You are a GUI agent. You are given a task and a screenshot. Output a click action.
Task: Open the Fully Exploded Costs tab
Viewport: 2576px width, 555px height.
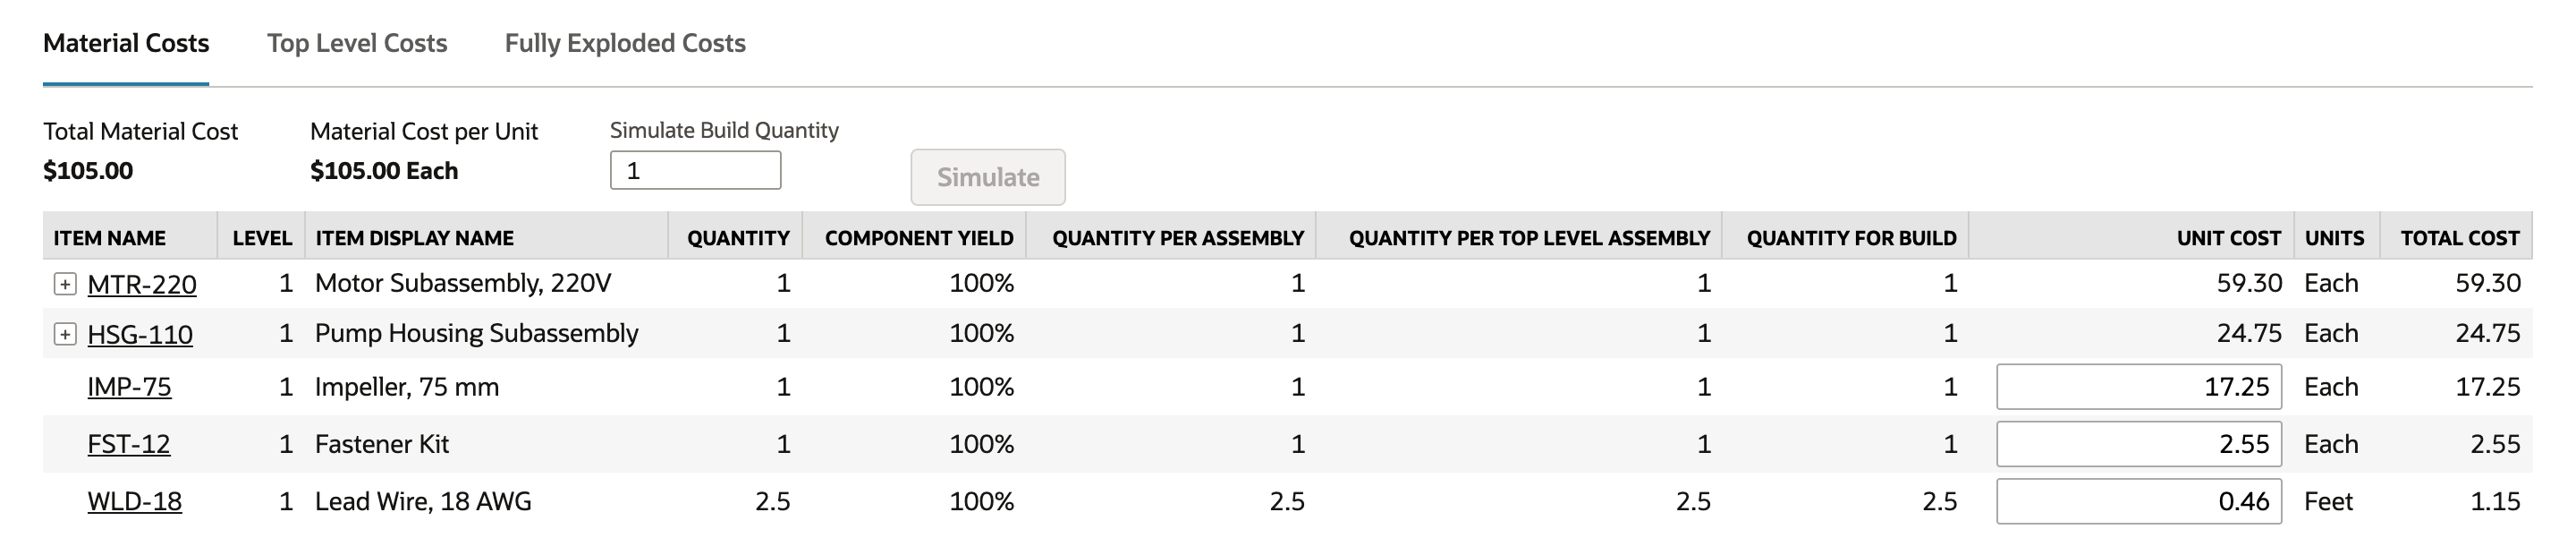tap(625, 43)
